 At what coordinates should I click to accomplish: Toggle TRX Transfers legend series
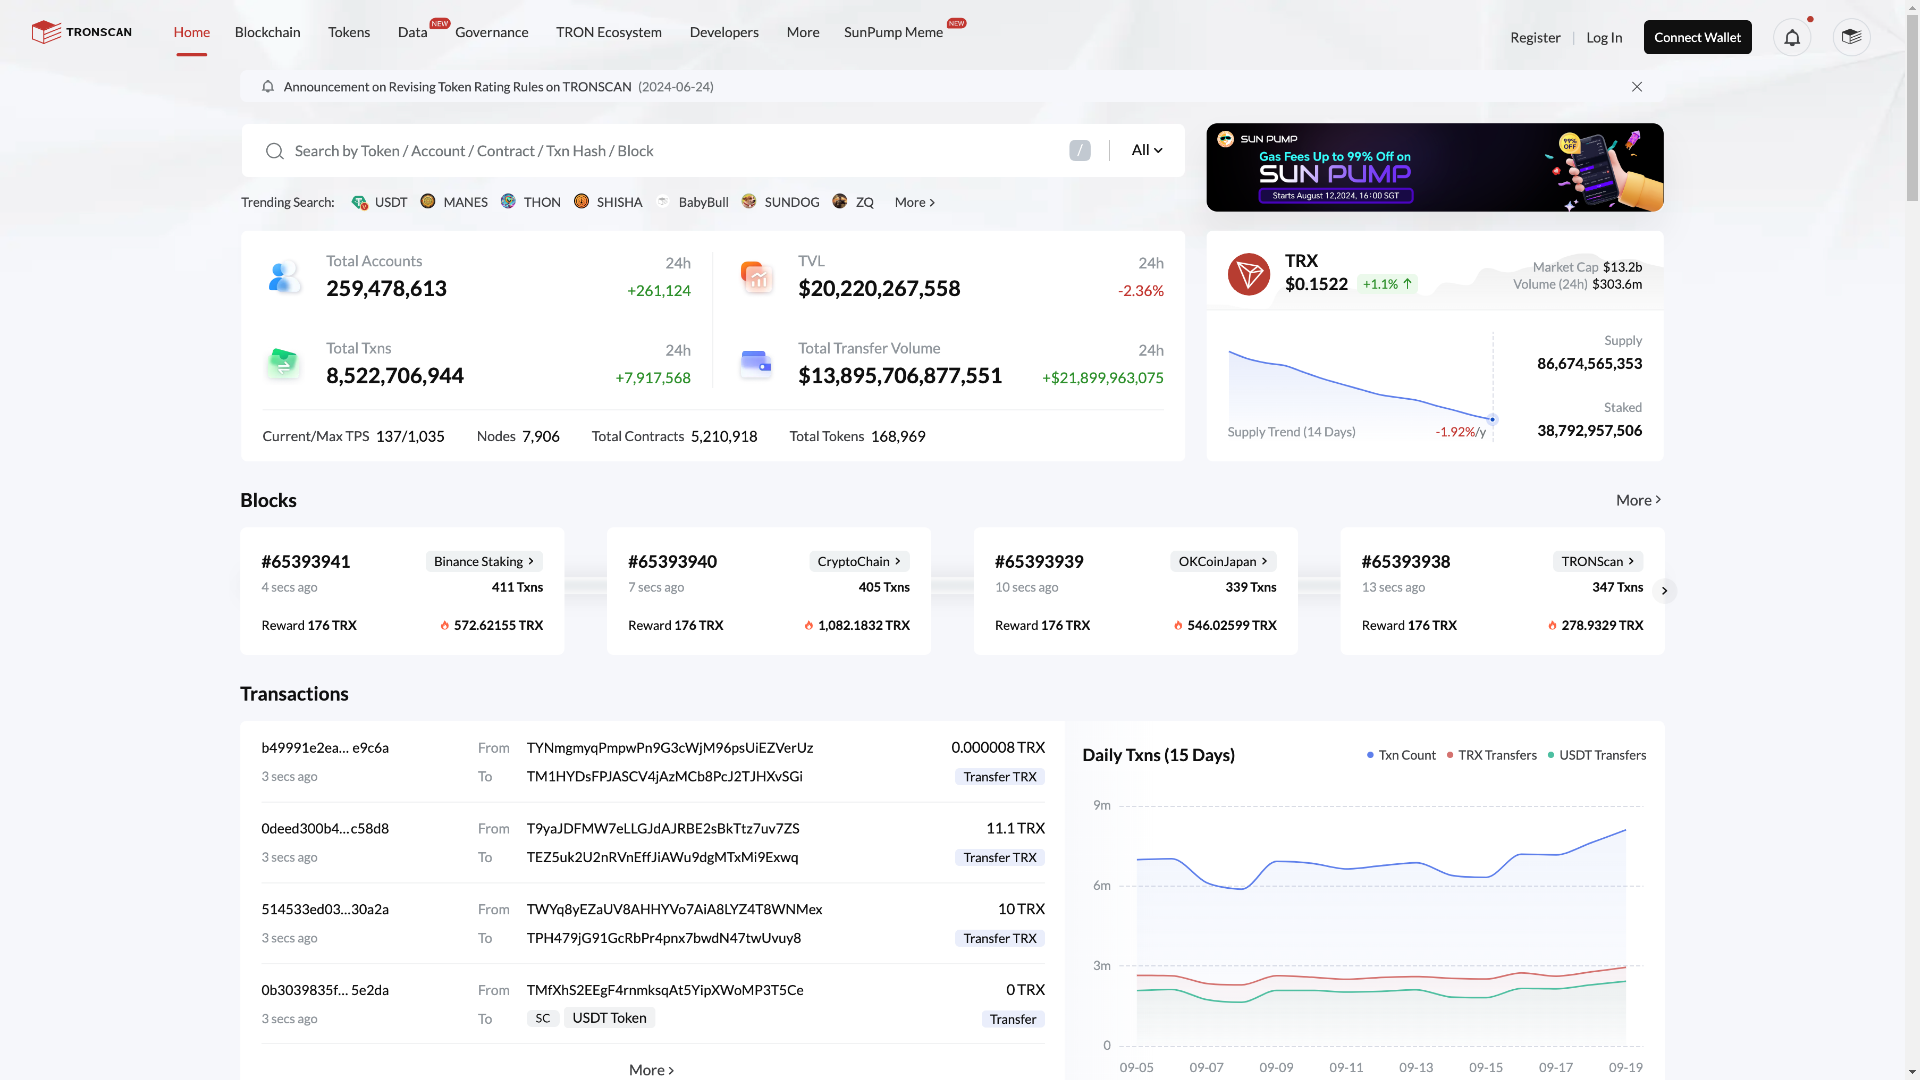point(1491,755)
